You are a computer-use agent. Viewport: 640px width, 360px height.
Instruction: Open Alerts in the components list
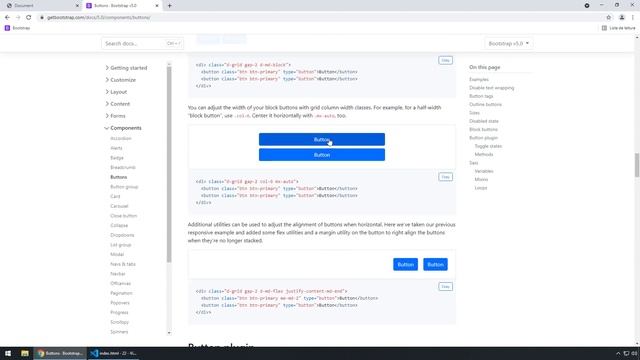(116, 148)
